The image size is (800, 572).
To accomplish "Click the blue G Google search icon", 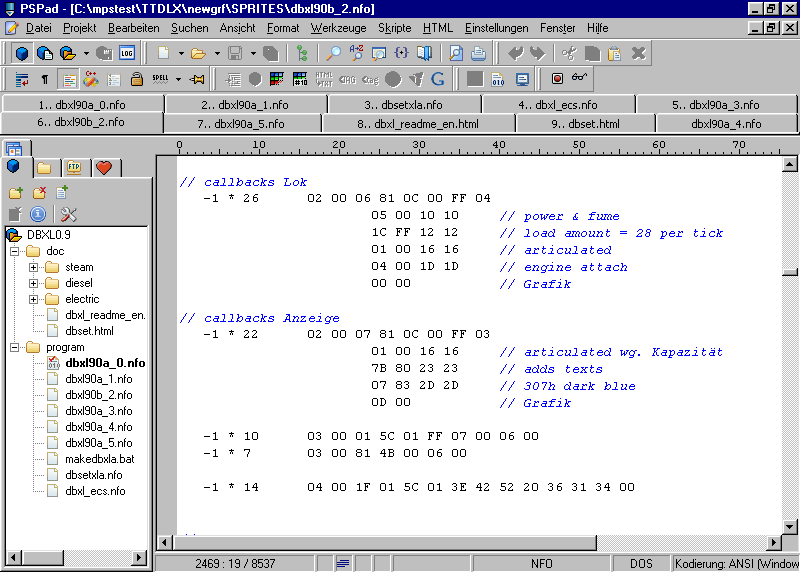I will click(x=438, y=79).
